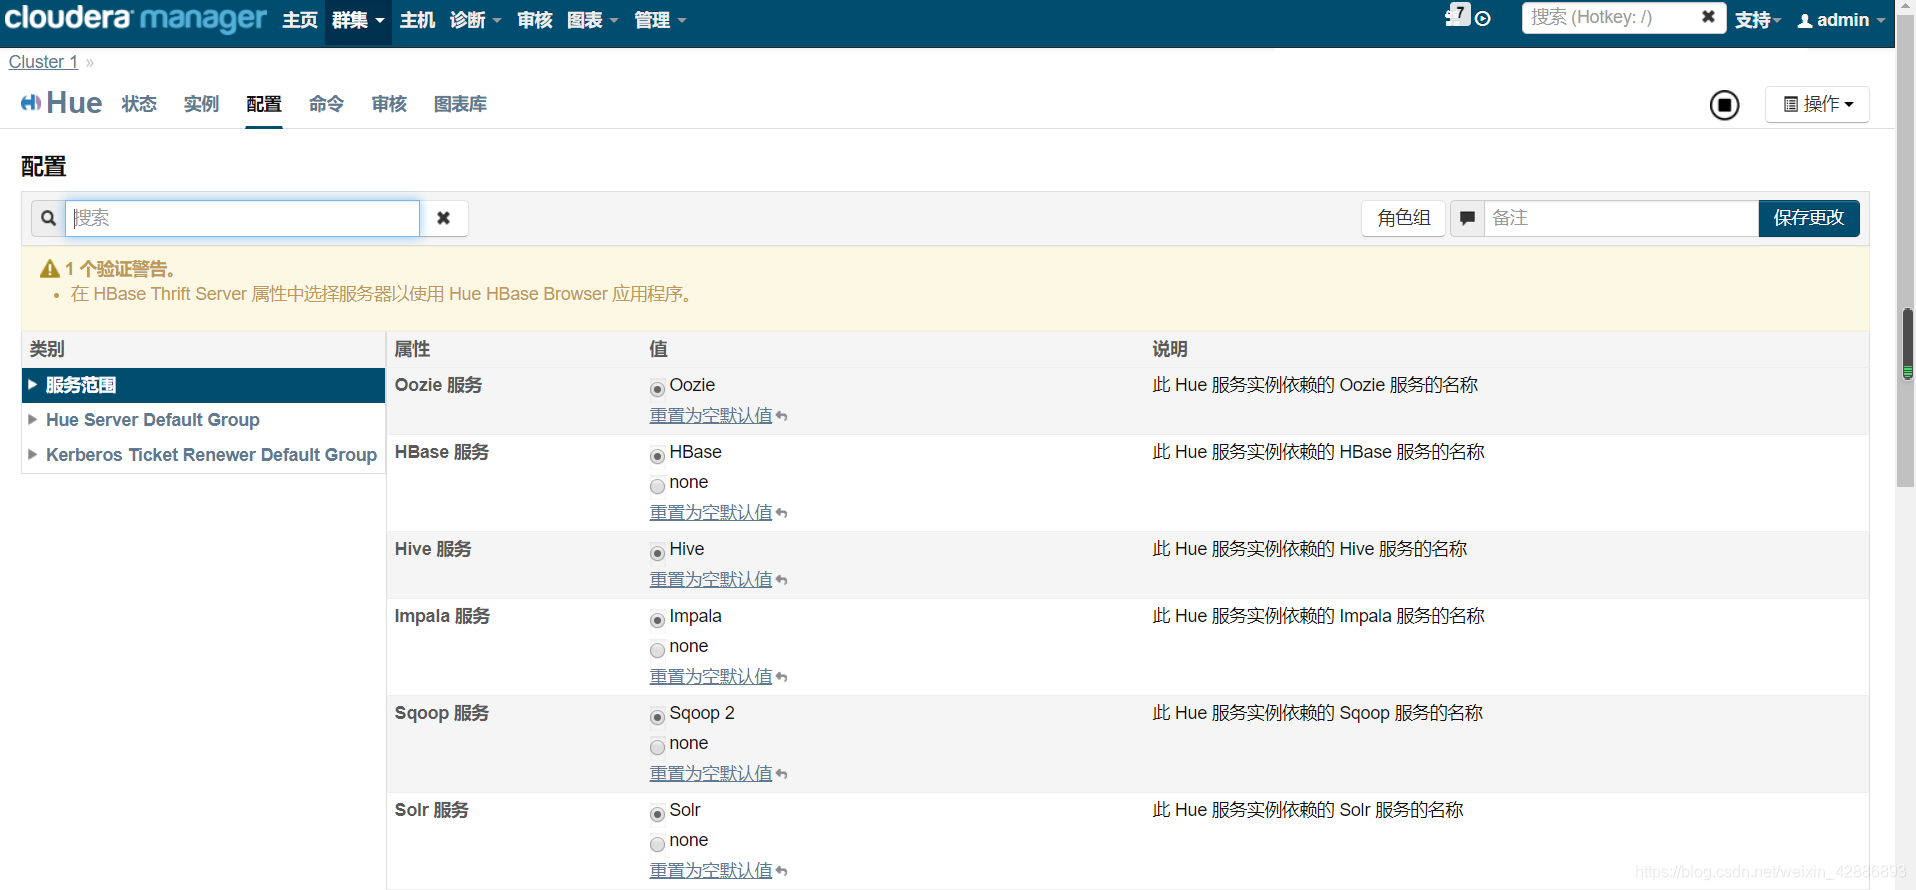Screen dimensions: 1916x890
Task: Clear the top Hotkey search box
Action: pos(1708,17)
